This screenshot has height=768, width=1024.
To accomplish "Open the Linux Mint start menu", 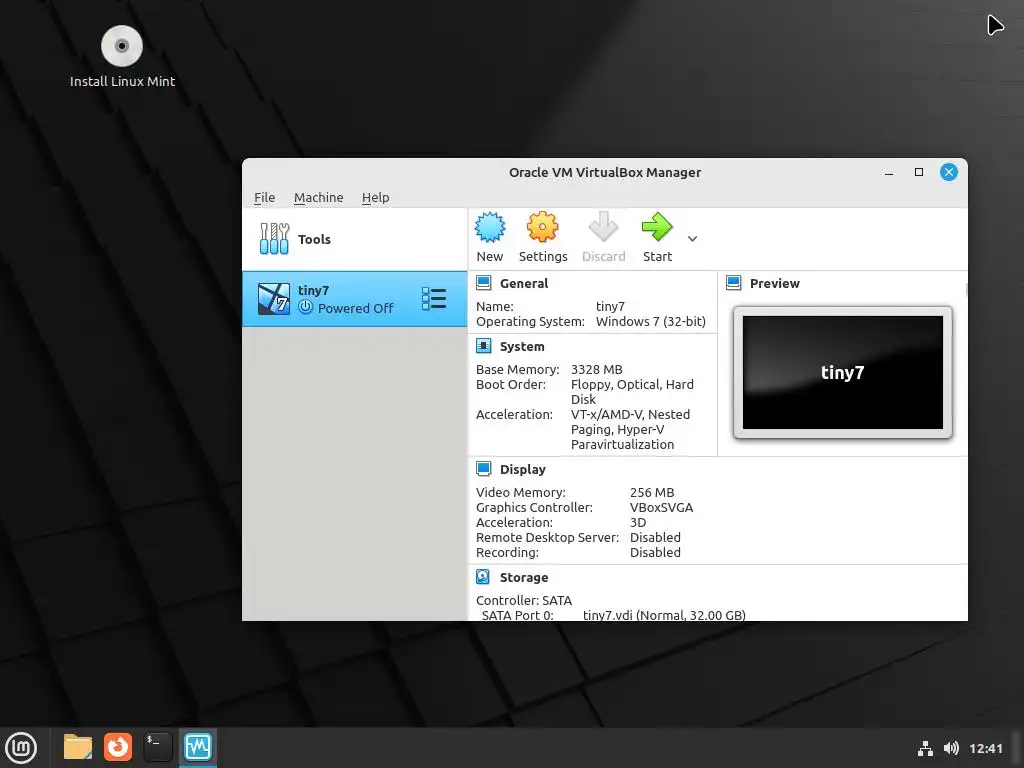I will pos(21,747).
